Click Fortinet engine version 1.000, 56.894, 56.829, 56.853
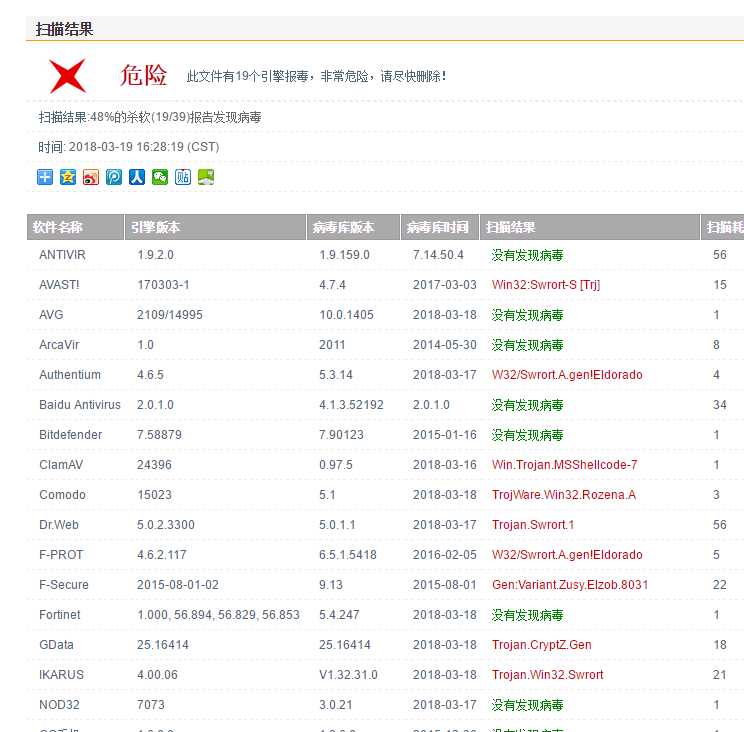 point(218,615)
